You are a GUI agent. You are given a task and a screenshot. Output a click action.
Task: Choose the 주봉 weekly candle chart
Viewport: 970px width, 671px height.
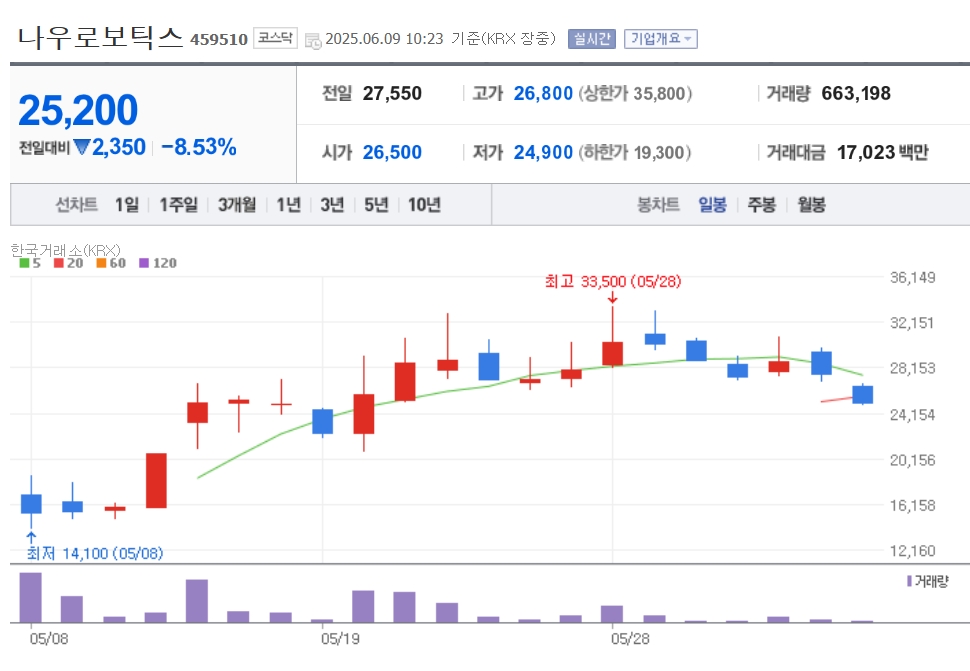click(x=762, y=205)
